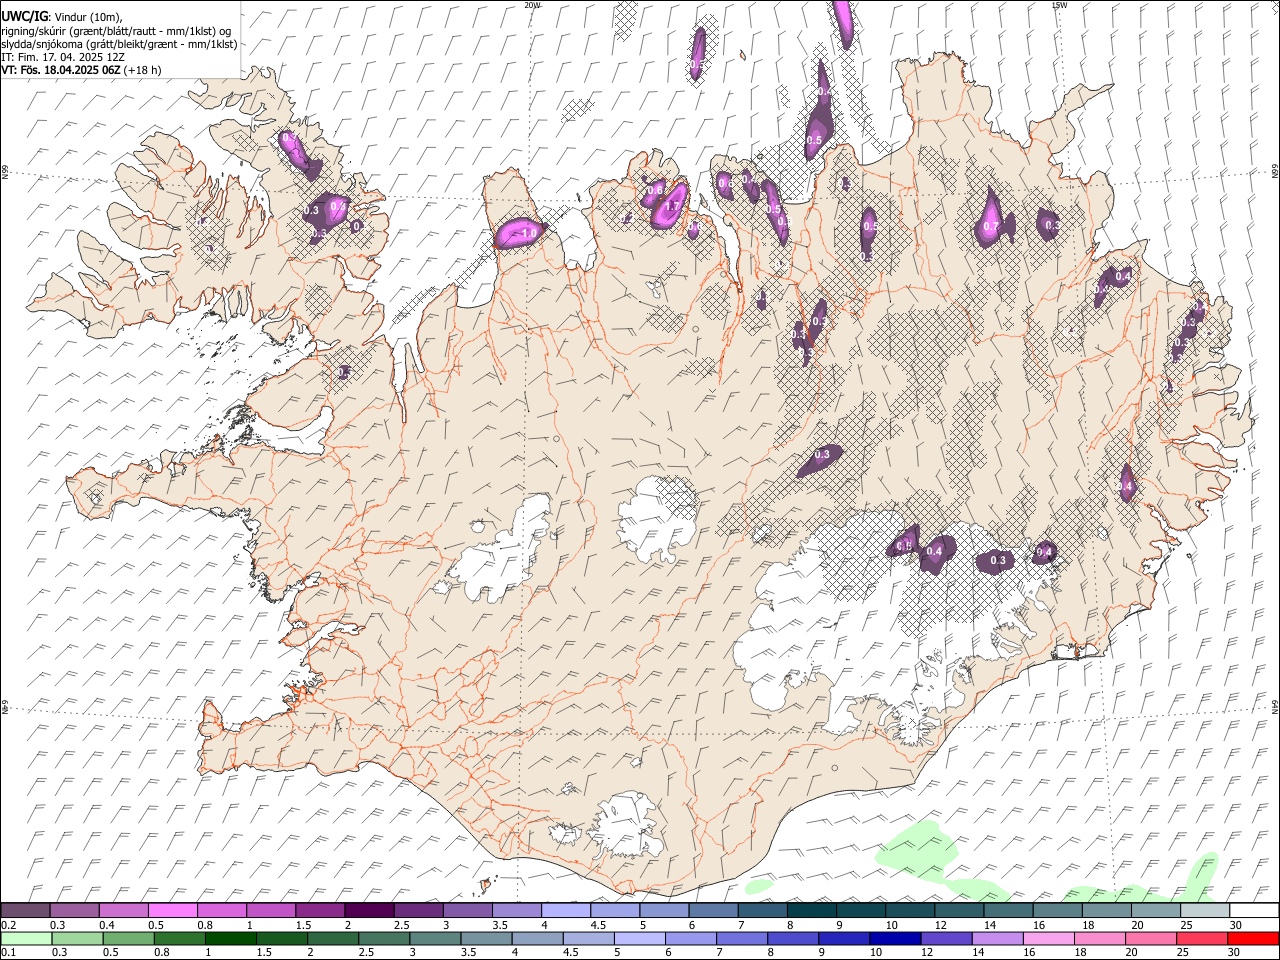
Task: Click the royal blue 9 swatch in the green scale
Action: (x=843, y=938)
